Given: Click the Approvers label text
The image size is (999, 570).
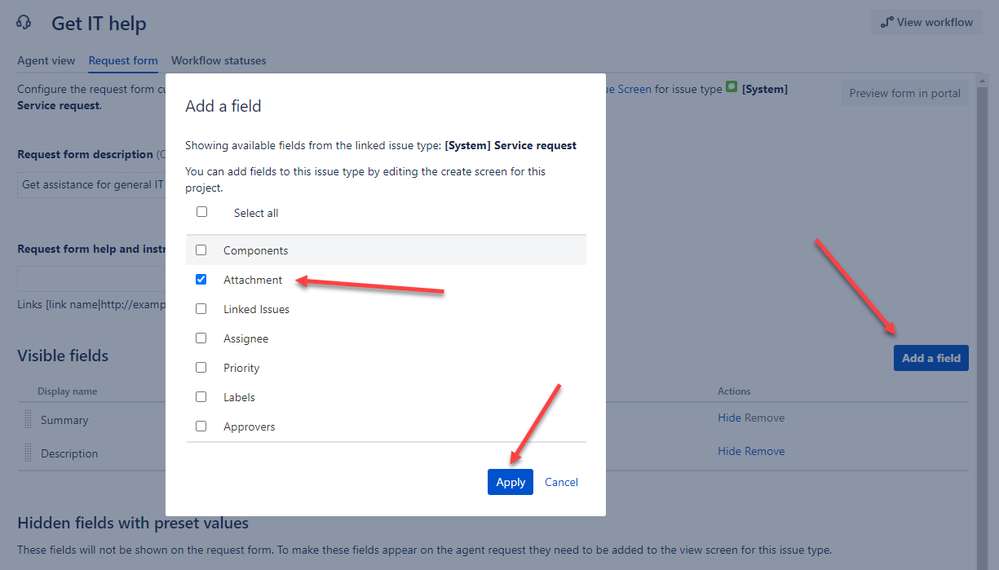Looking at the screenshot, I should [x=249, y=427].
